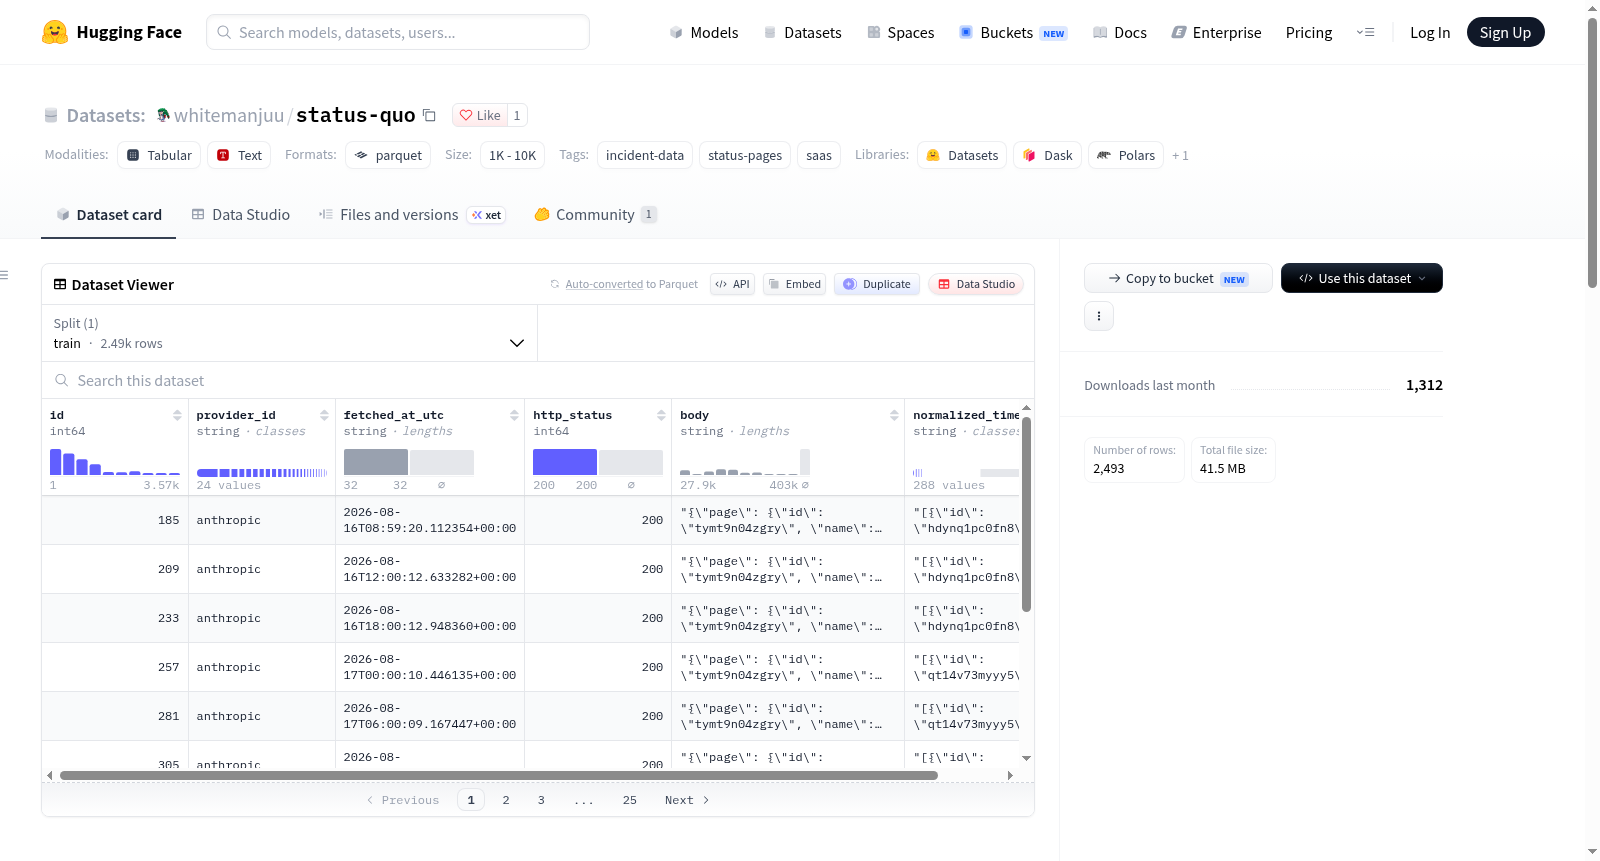Screen dimensions: 1600x861
Task: Click the Datasets breadcrumb icon
Action: coord(51,115)
